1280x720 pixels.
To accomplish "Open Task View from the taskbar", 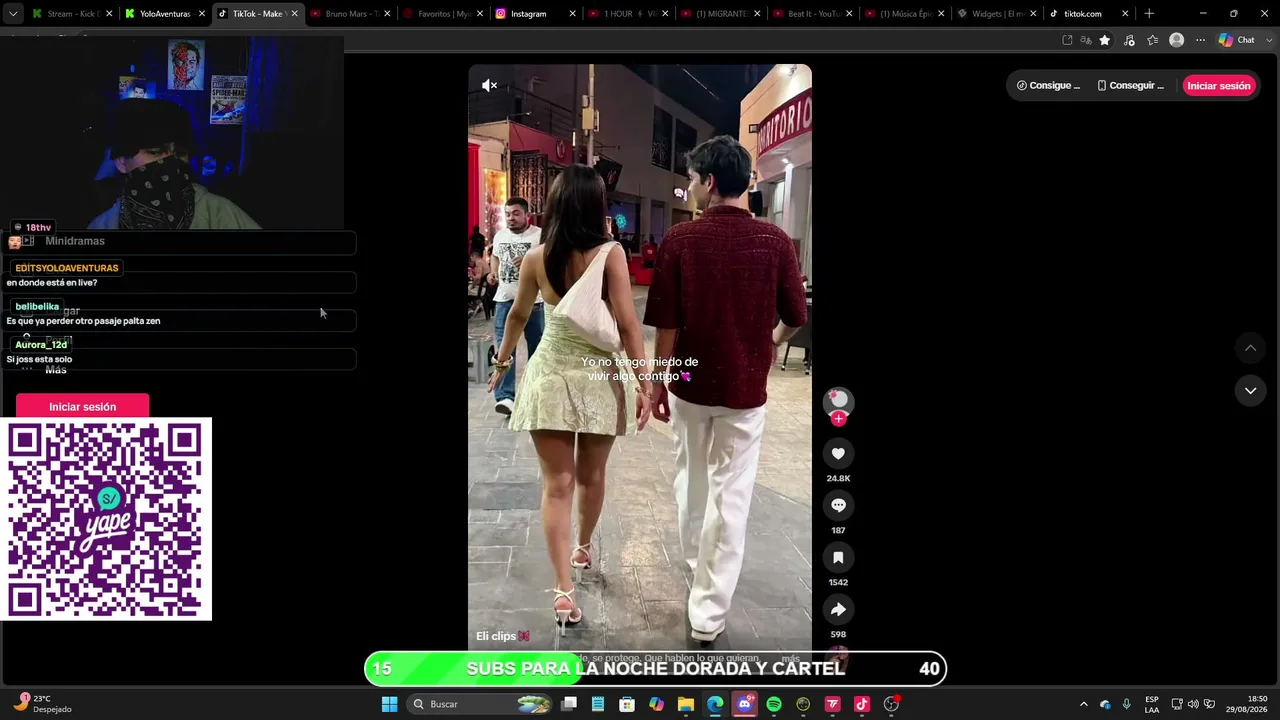I will [569, 704].
